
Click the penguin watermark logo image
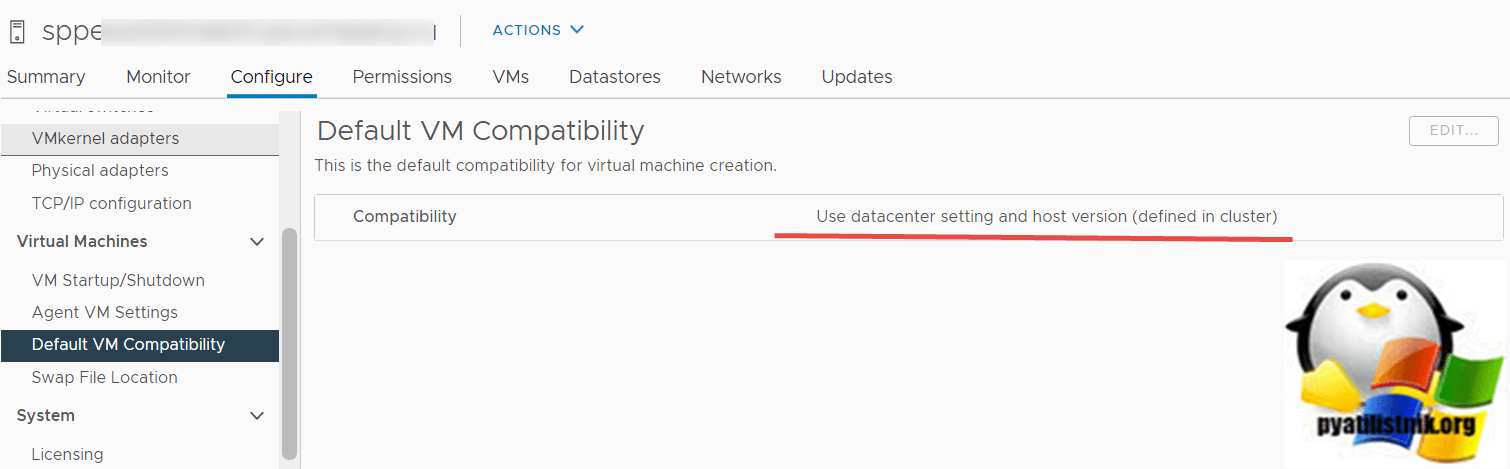click(1395, 362)
